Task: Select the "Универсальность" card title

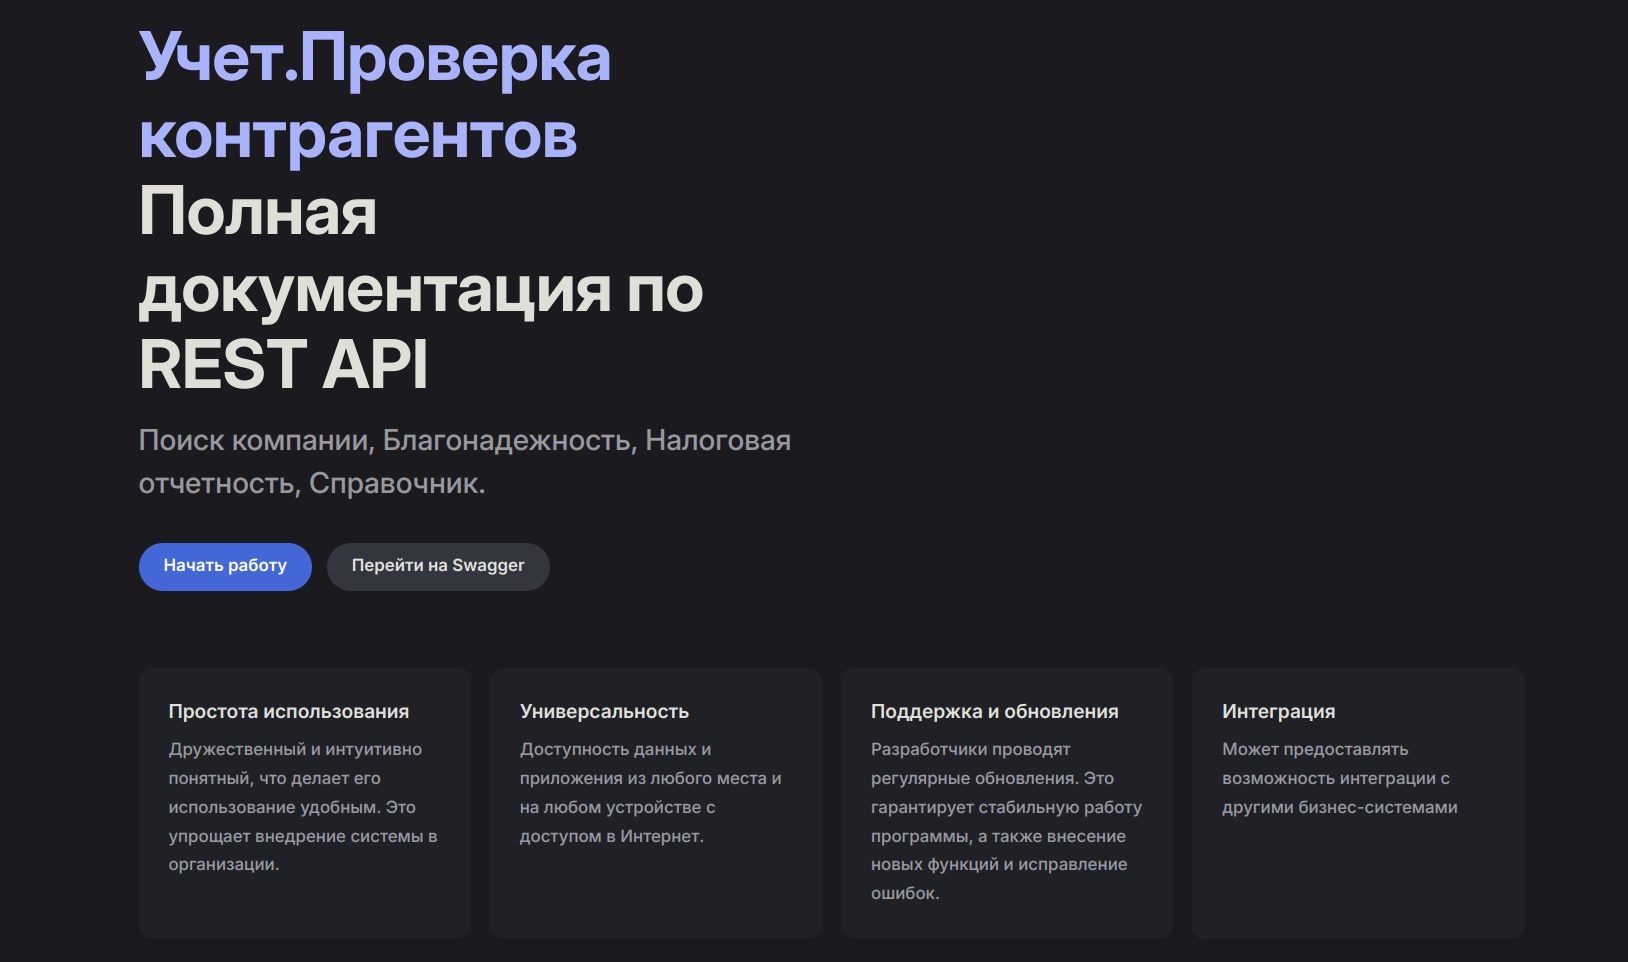Action: point(604,711)
